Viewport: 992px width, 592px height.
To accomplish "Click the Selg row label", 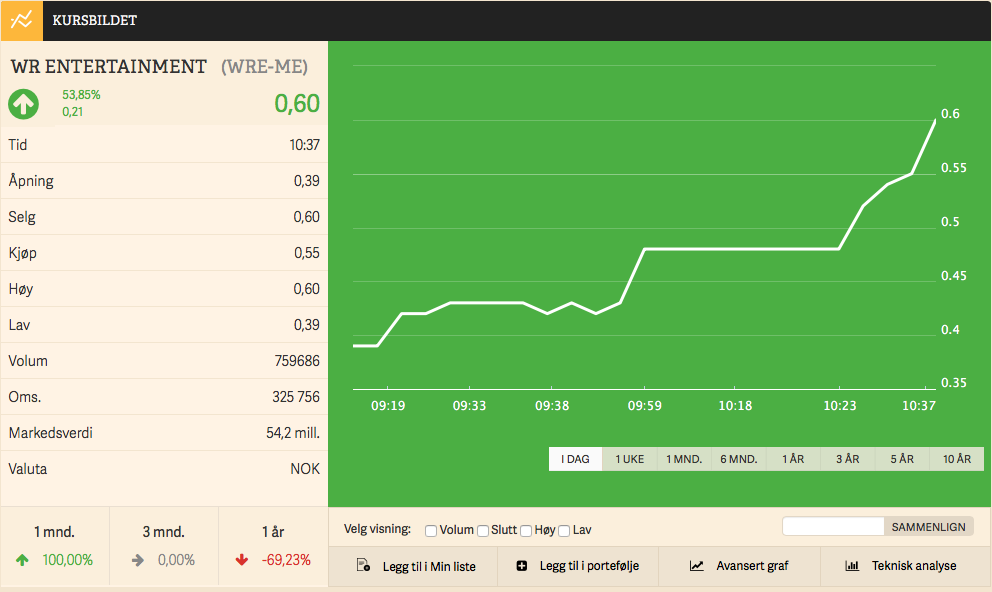I will coord(22,218).
